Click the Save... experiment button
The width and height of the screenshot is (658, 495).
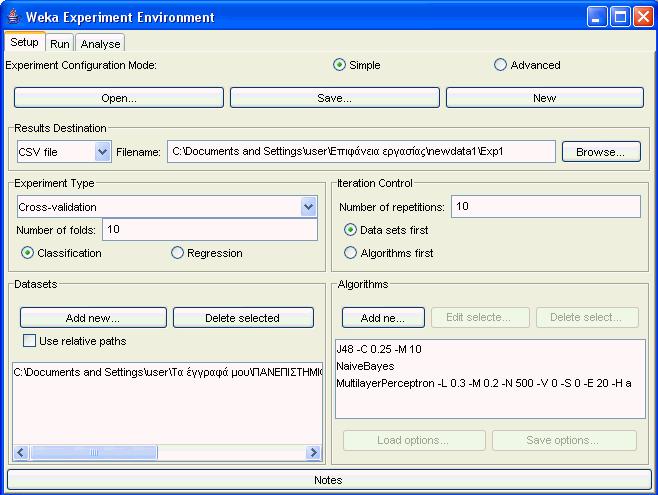tap(334, 98)
